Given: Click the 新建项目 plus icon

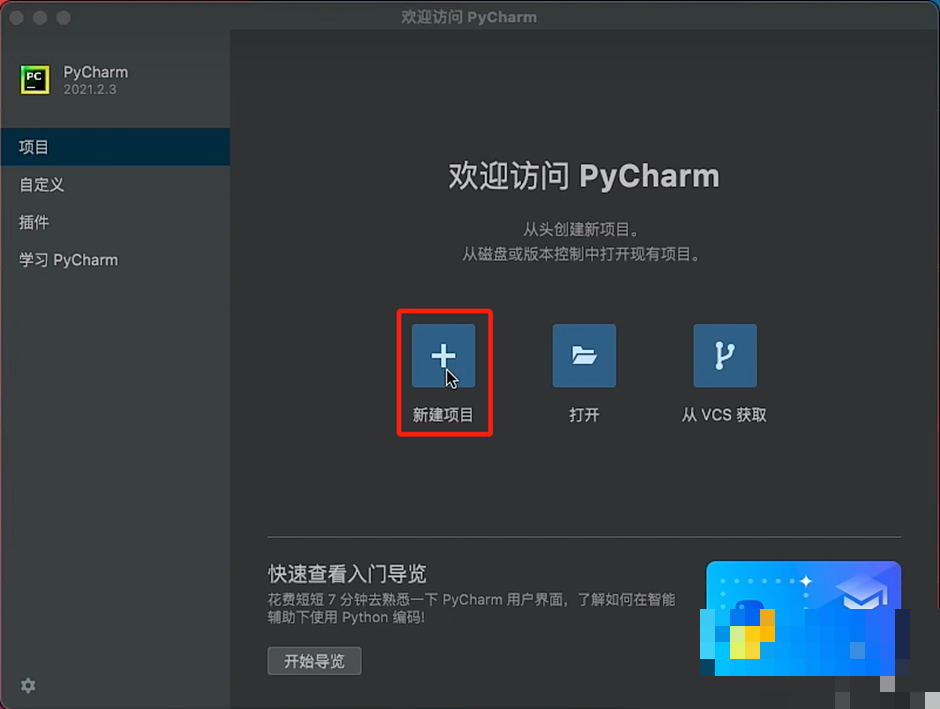Looking at the screenshot, I should [x=443, y=355].
